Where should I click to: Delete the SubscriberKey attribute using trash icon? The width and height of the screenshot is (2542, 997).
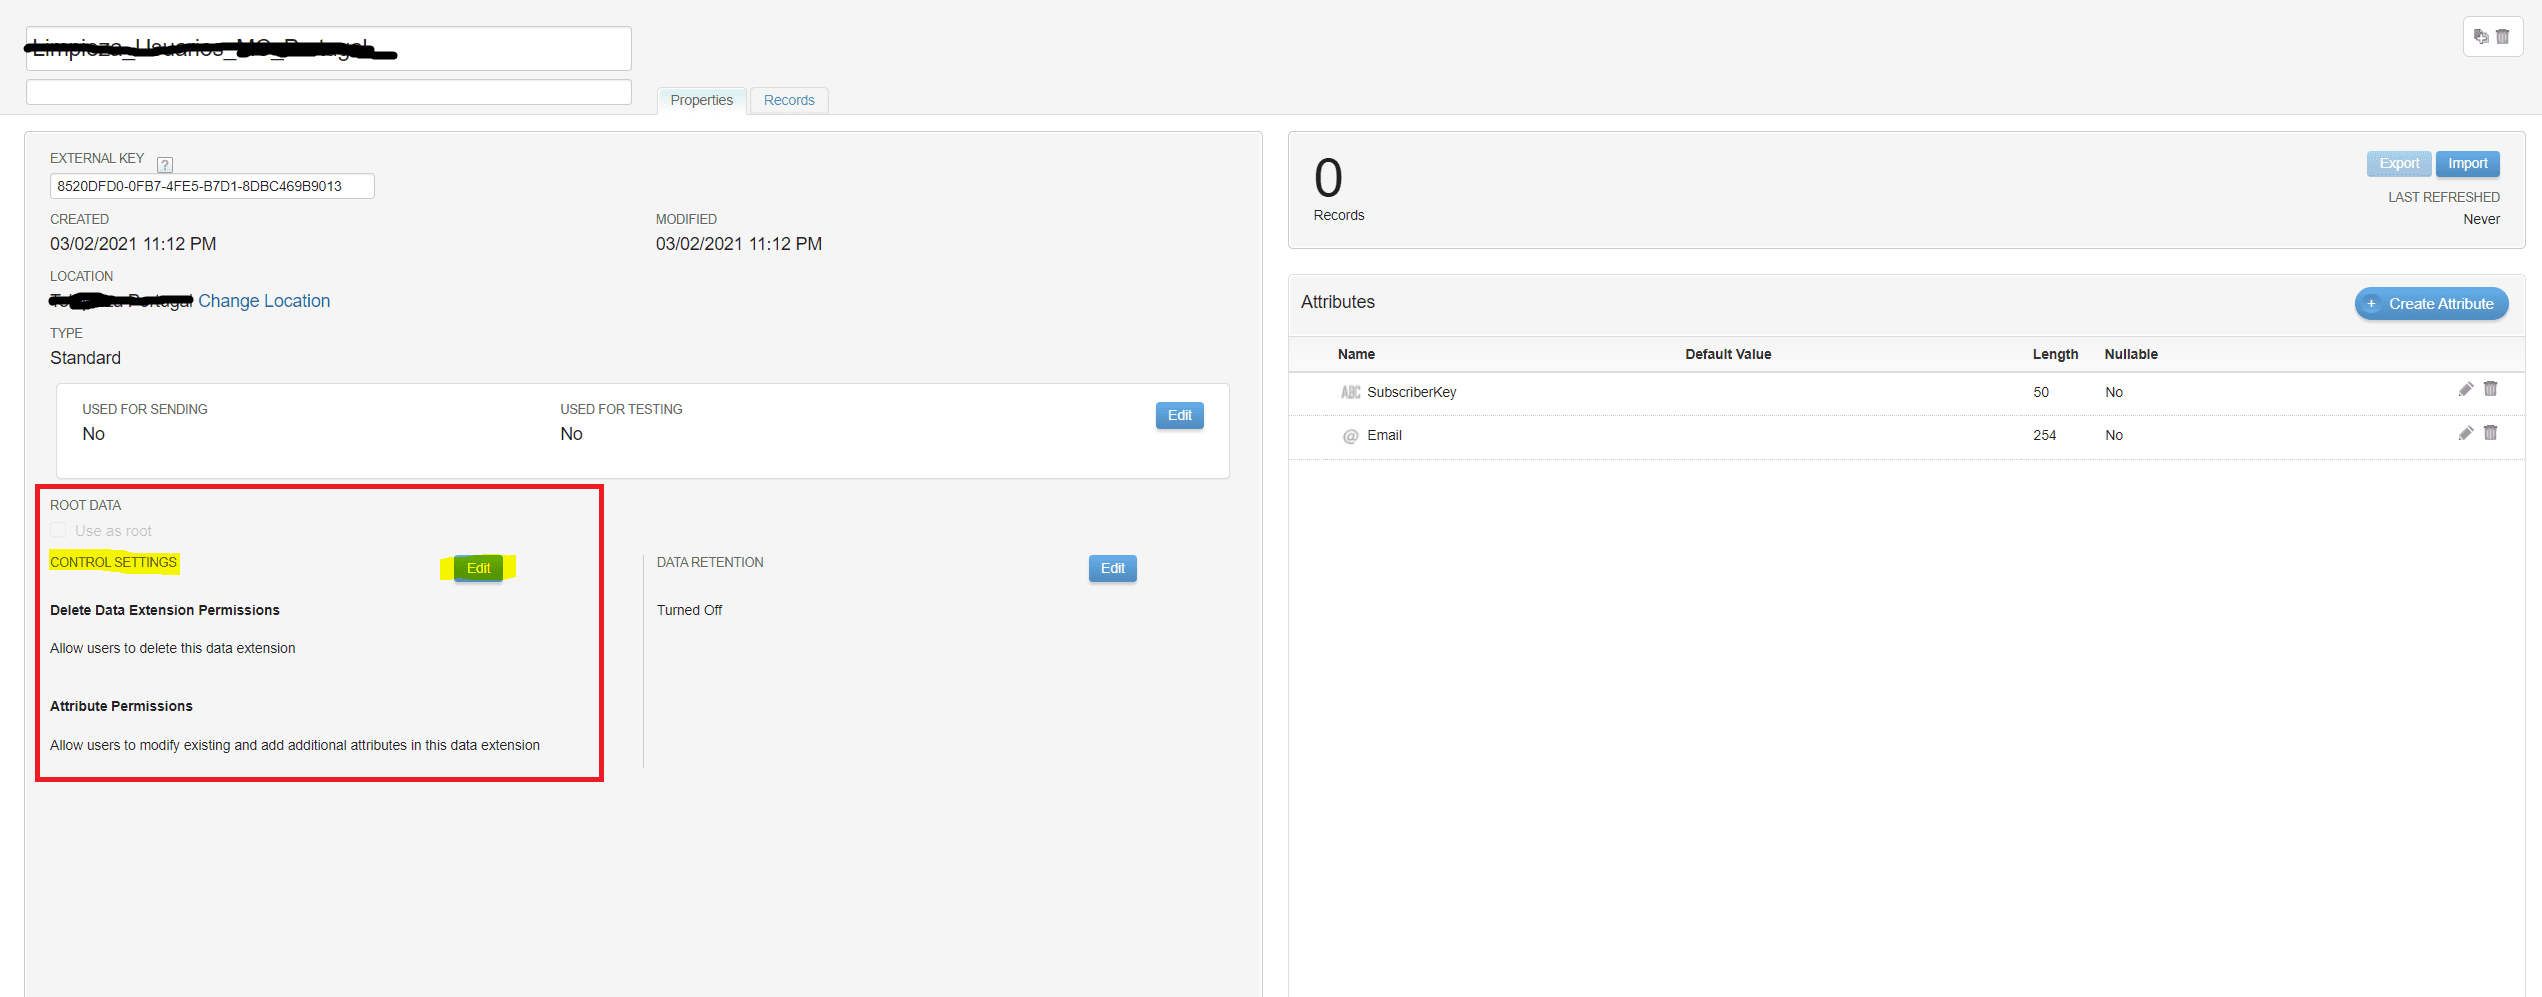coord(2490,390)
